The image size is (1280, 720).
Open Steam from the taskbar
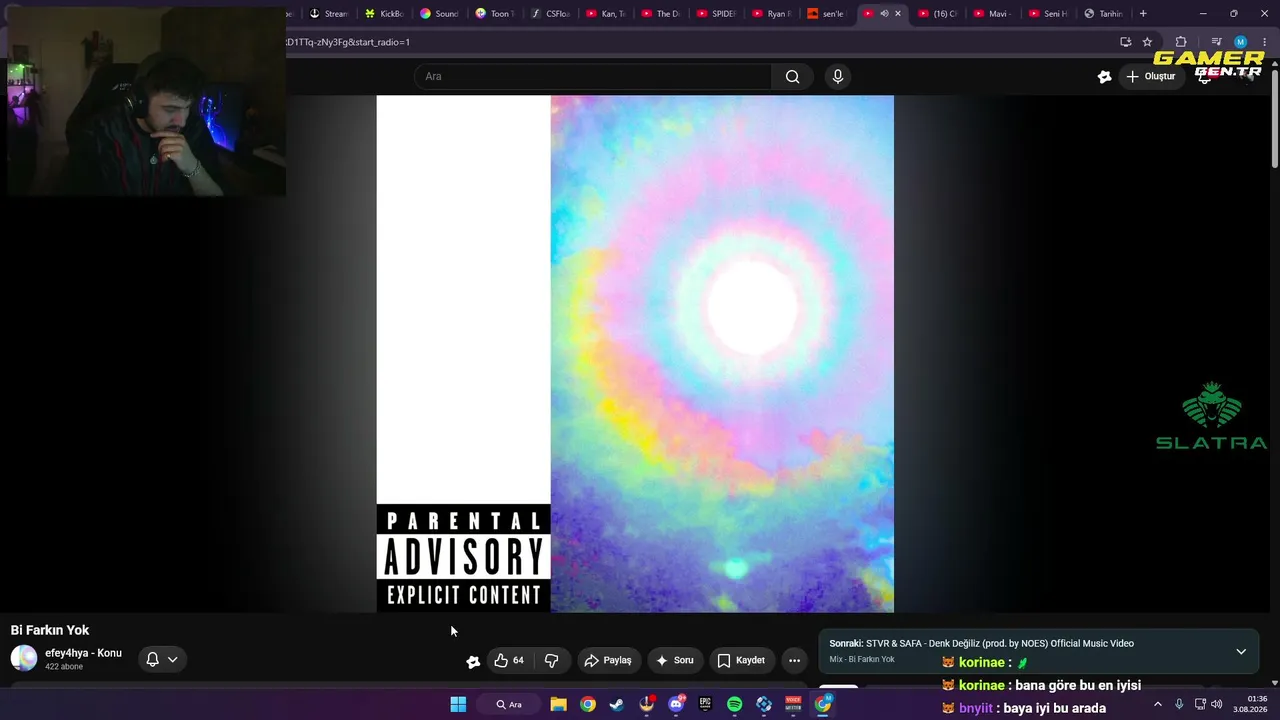[x=617, y=704]
